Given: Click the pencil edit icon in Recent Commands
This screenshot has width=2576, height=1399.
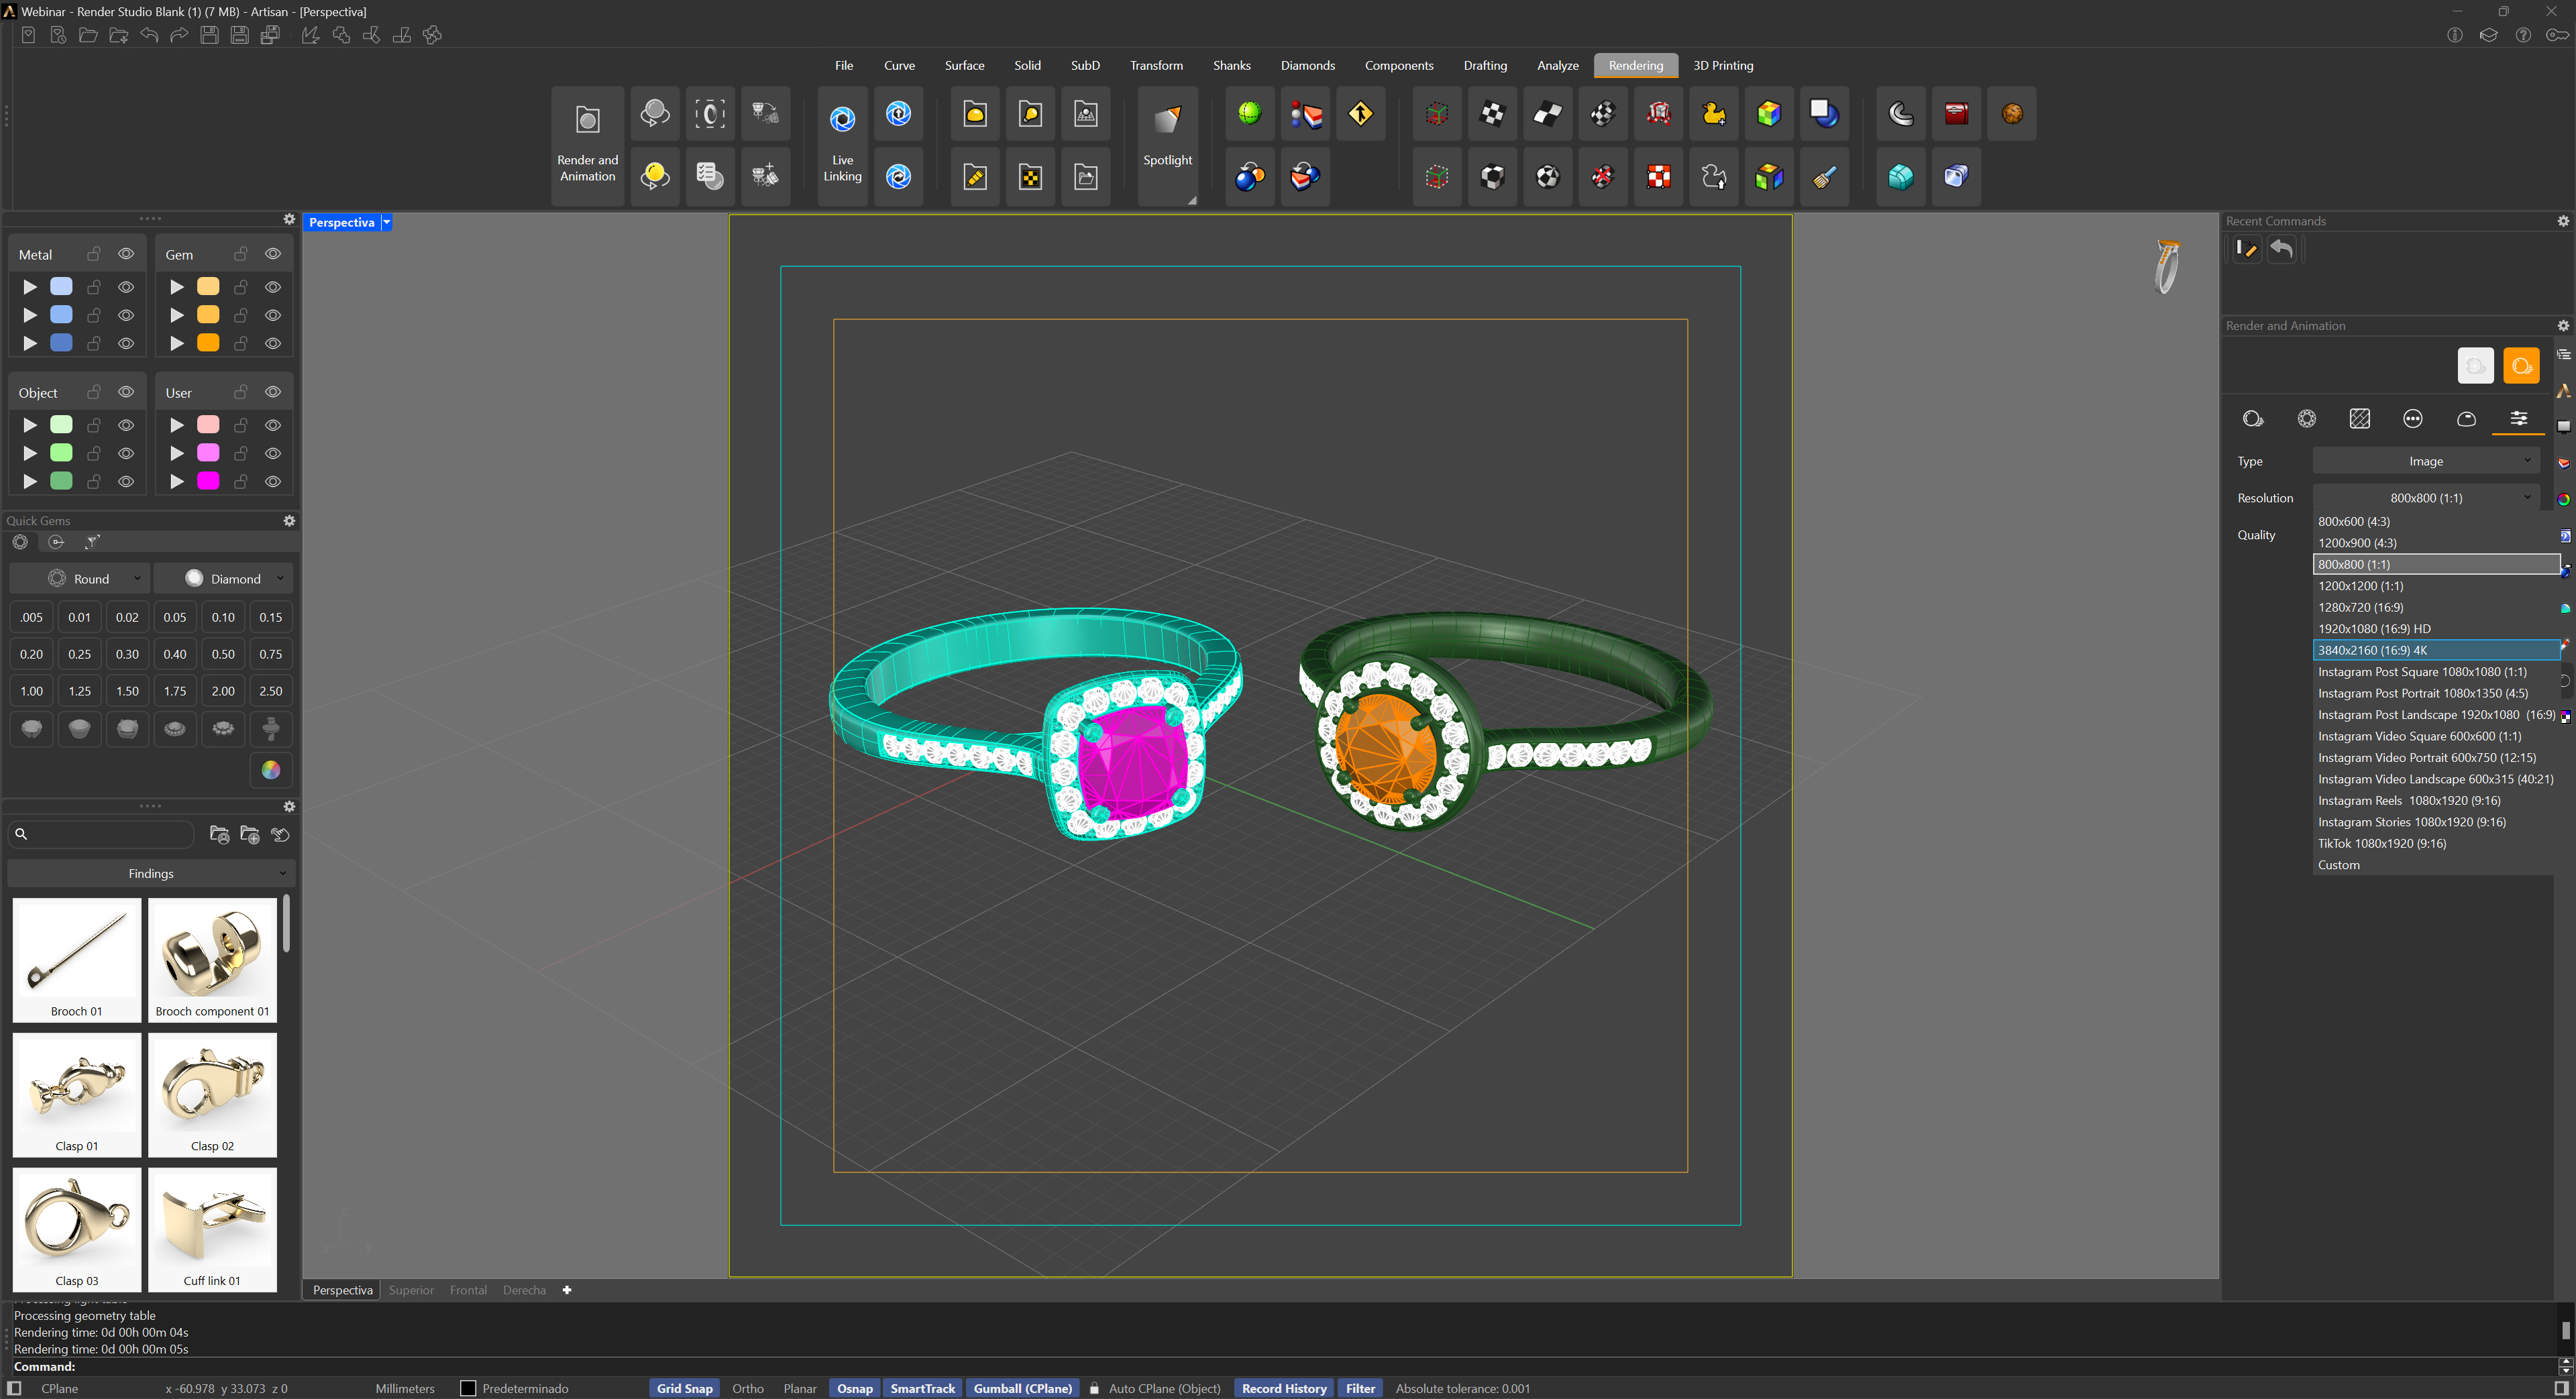Looking at the screenshot, I should (2247, 249).
